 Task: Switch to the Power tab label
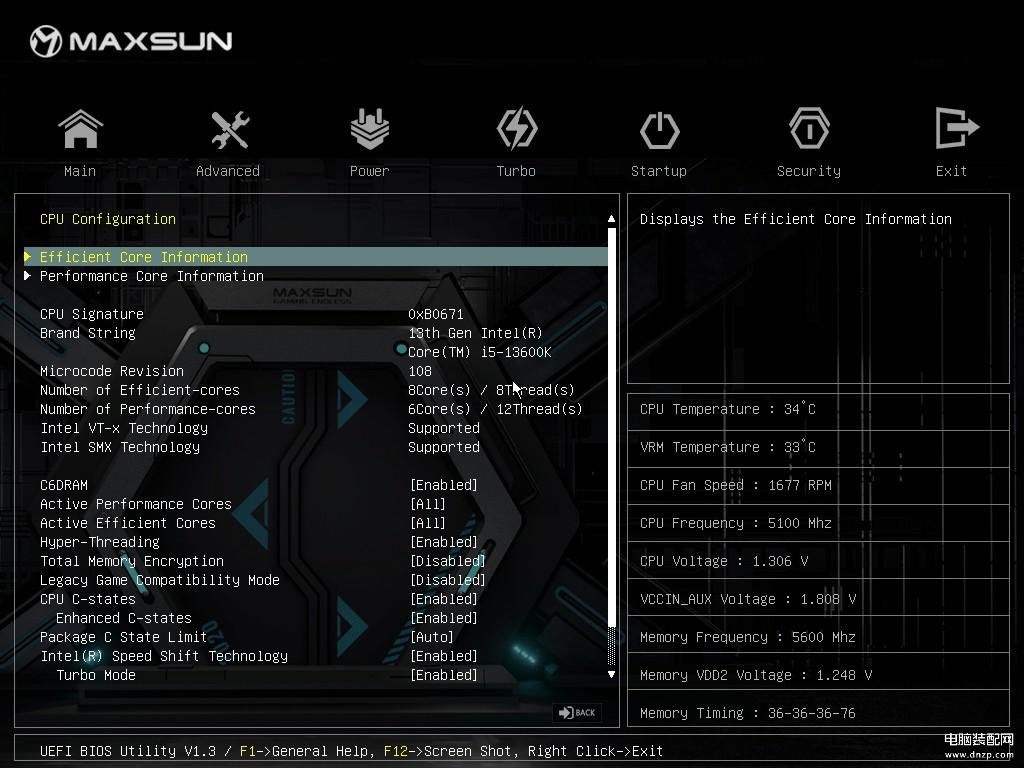[x=370, y=171]
